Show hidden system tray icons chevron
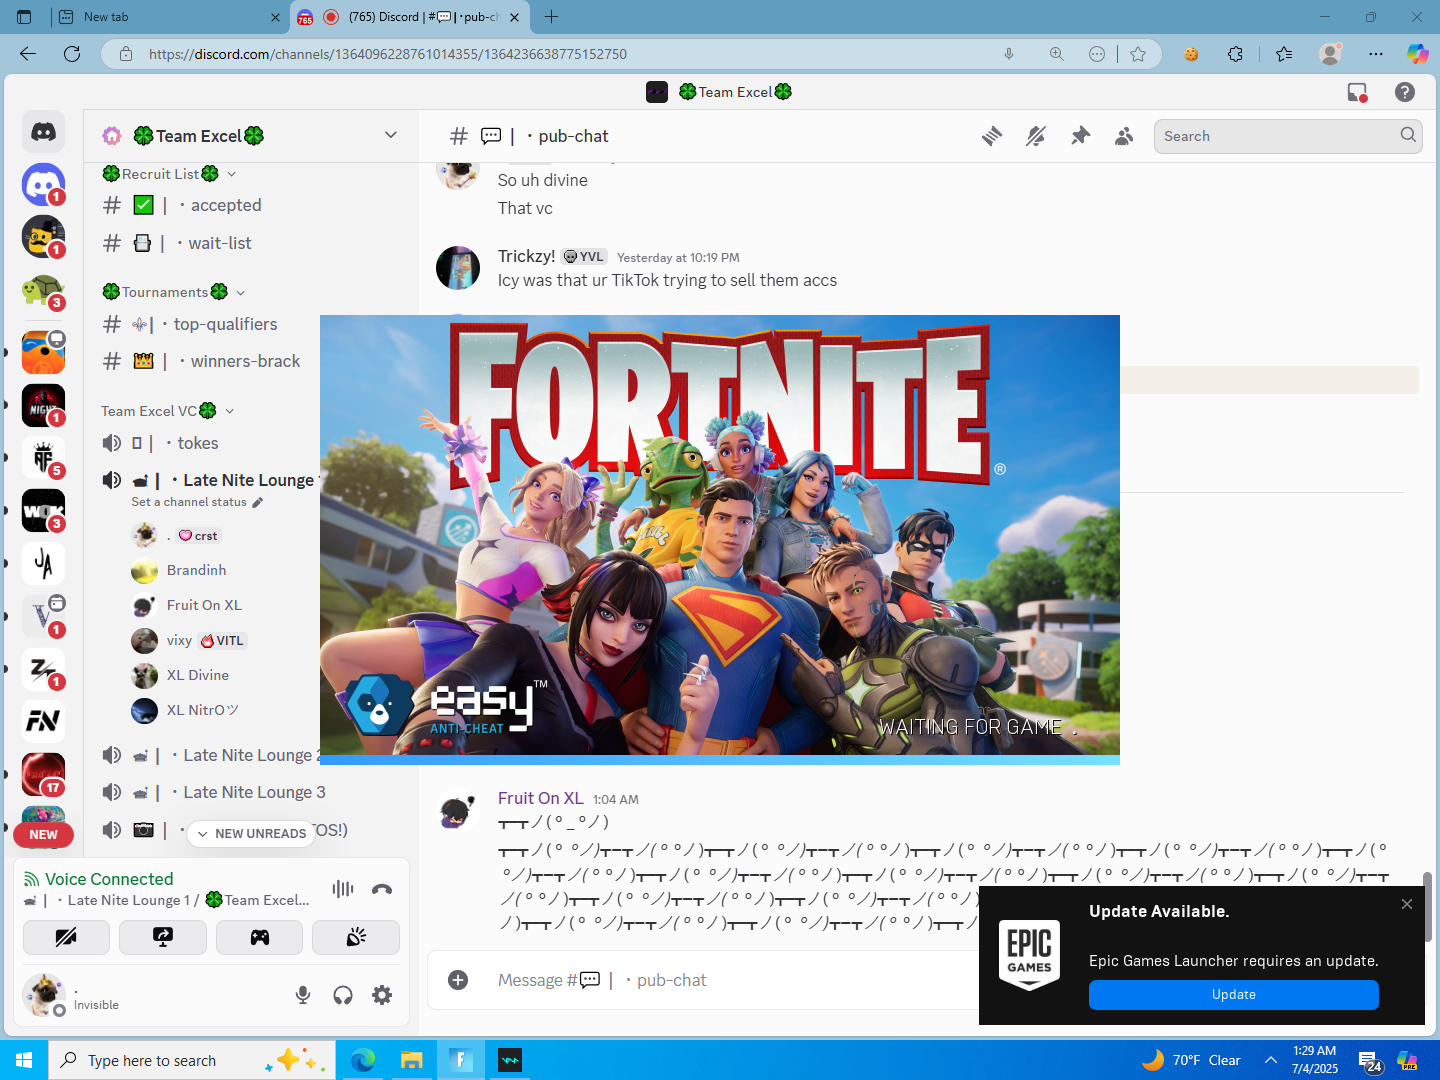Viewport: 1440px width, 1080px height. [x=1270, y=1060]
